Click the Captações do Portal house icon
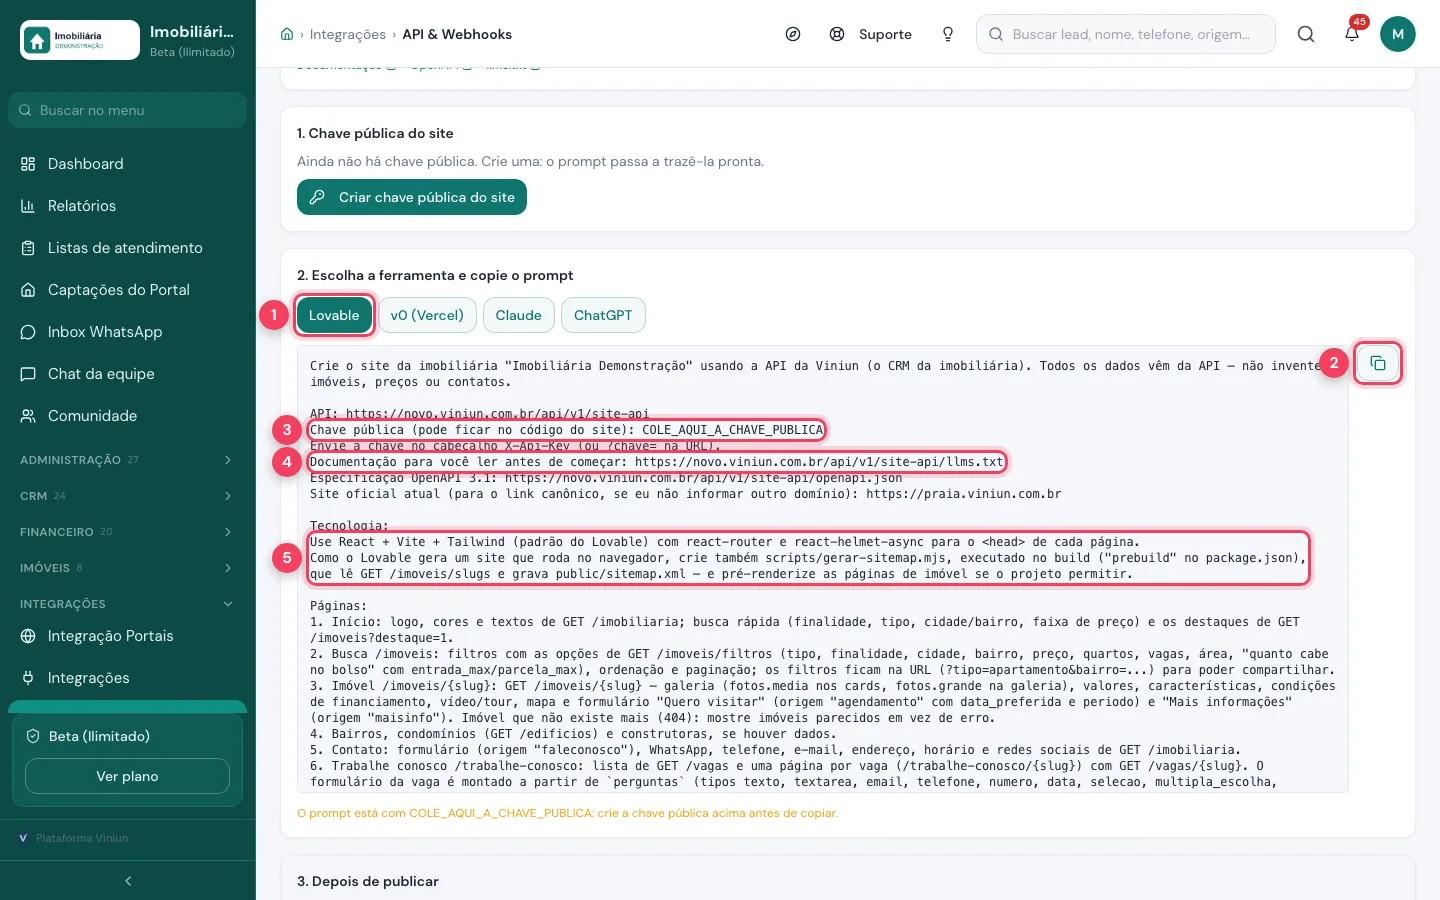 [28, 290]
